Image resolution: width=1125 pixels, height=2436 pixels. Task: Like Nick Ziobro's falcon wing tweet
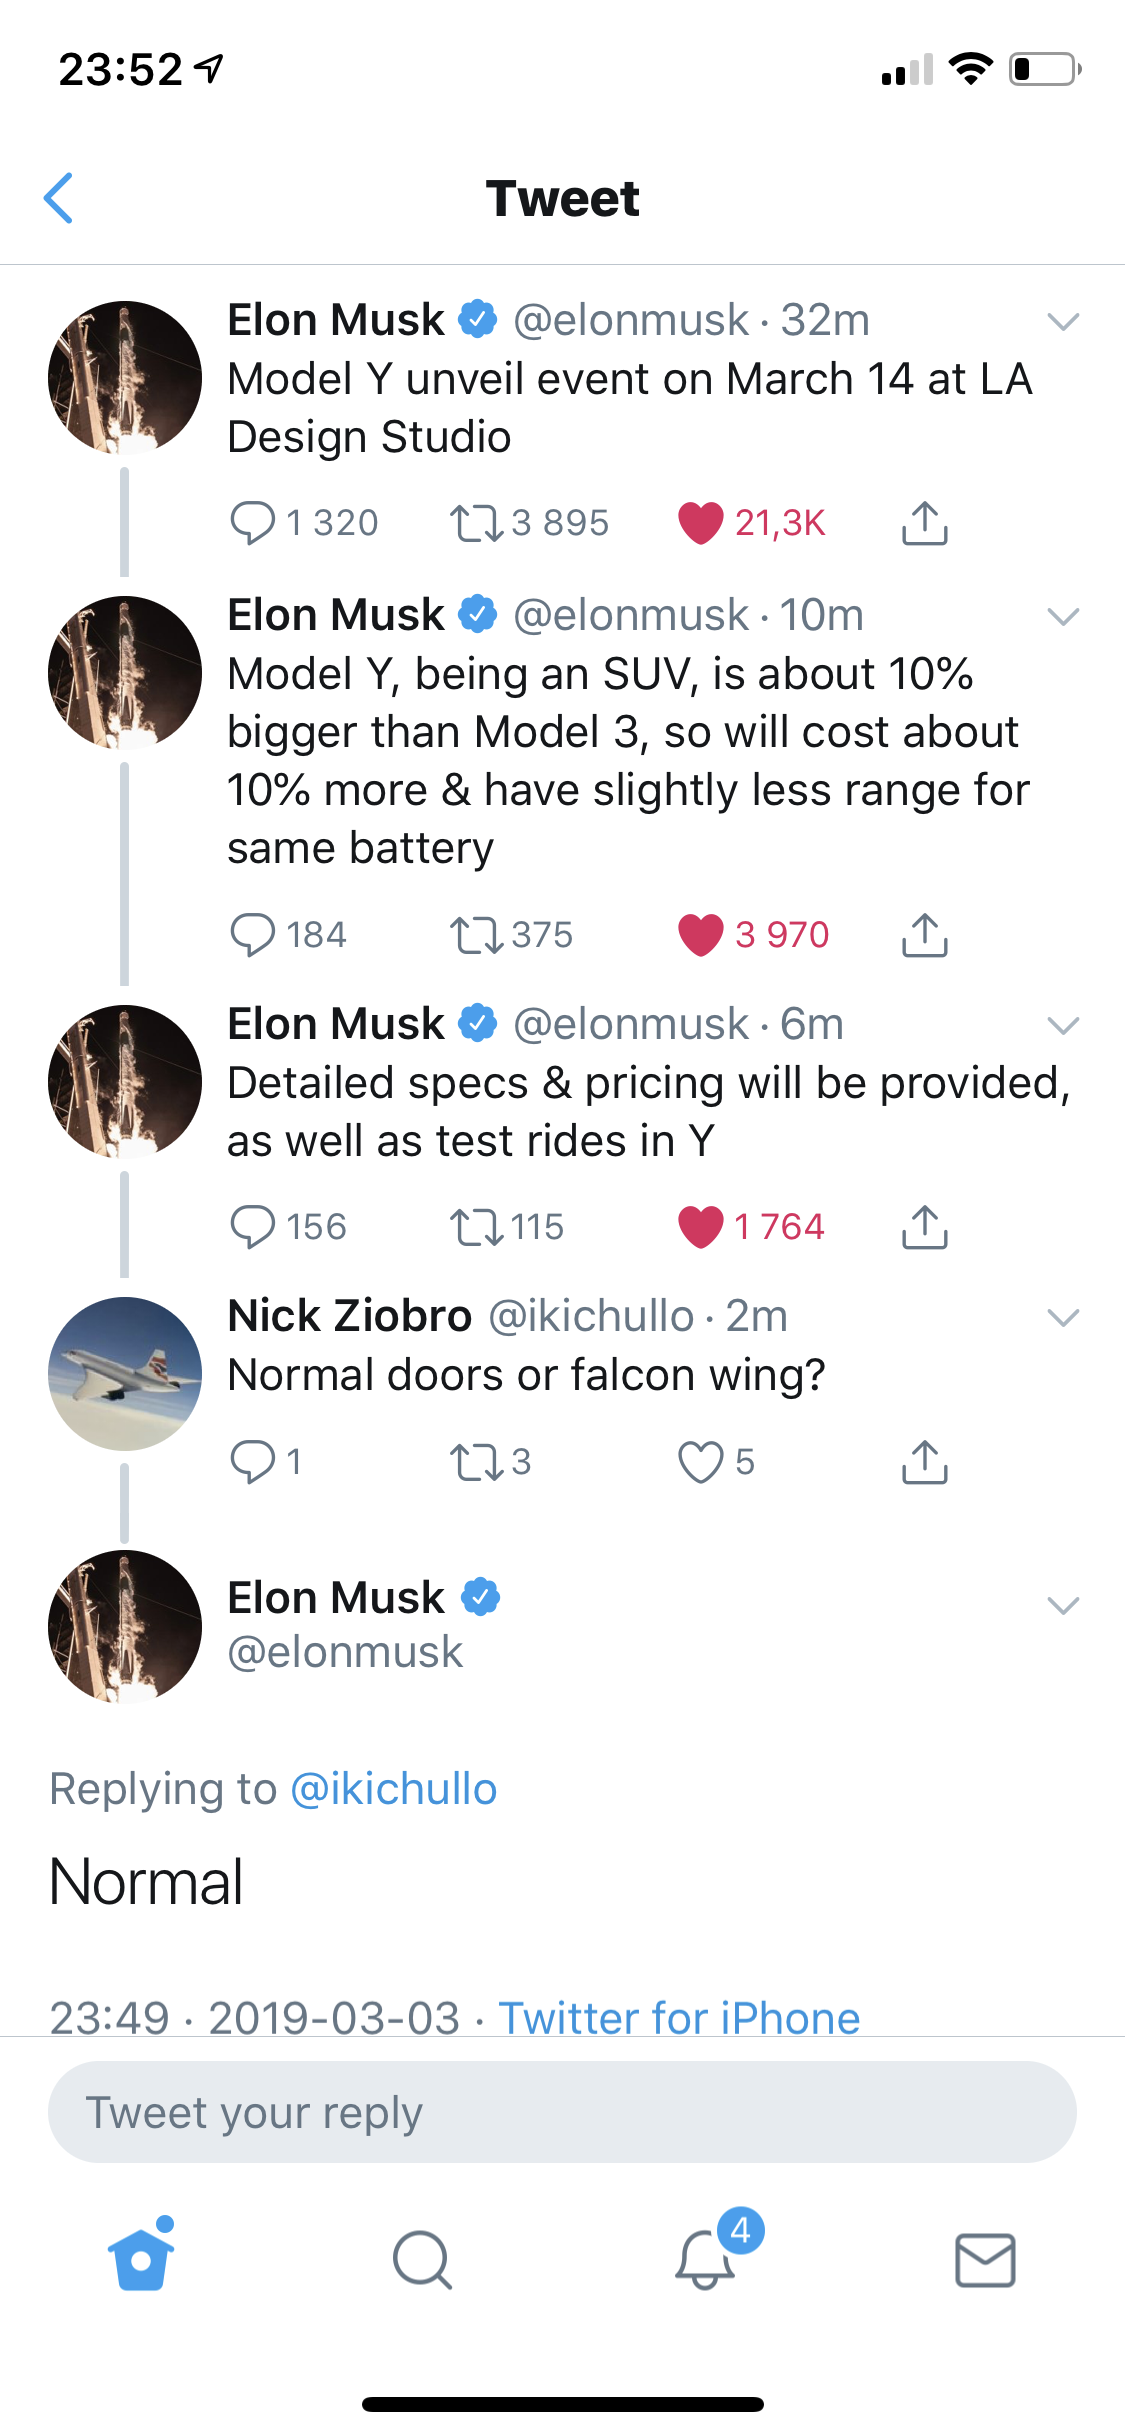pyautogui.click(x=700, y=1462)
